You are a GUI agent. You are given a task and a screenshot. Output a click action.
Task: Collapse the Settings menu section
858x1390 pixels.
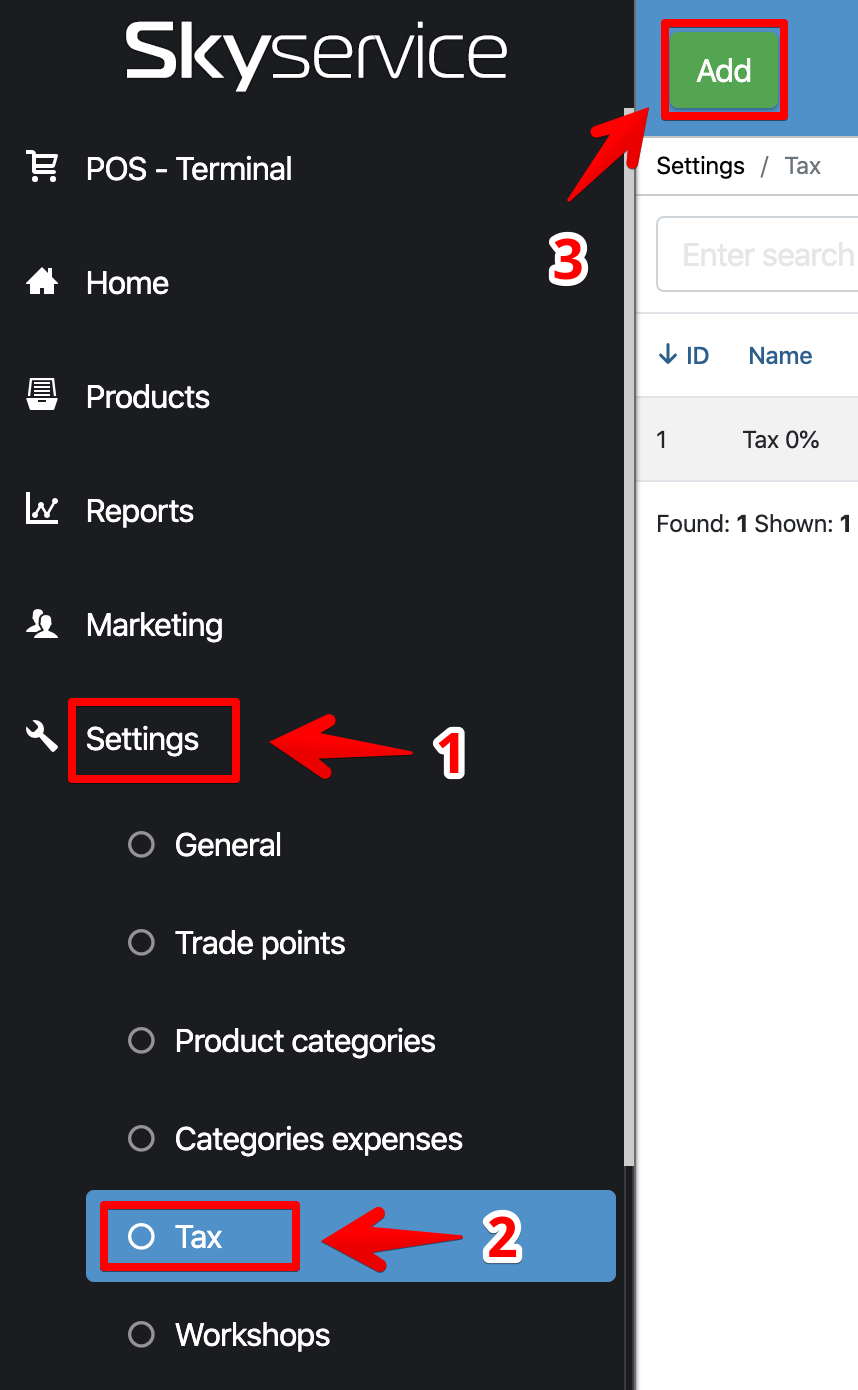pyautogui.click(x=143, y=740)
